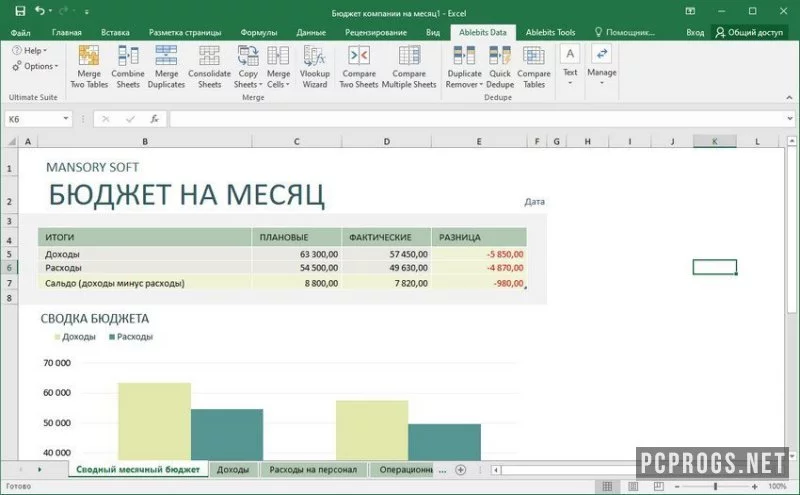800x495 pixels.
Task: Open the Name Box dropdown arrow
Action: click(x=66, y=118)
